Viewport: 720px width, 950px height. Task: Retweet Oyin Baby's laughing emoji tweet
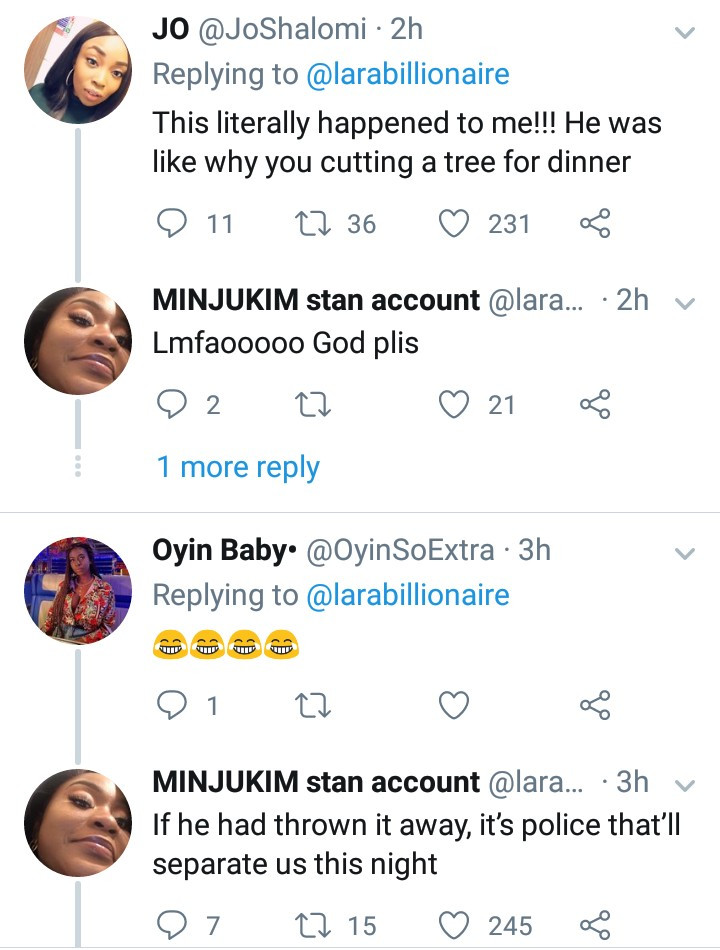tap(314, 706)
